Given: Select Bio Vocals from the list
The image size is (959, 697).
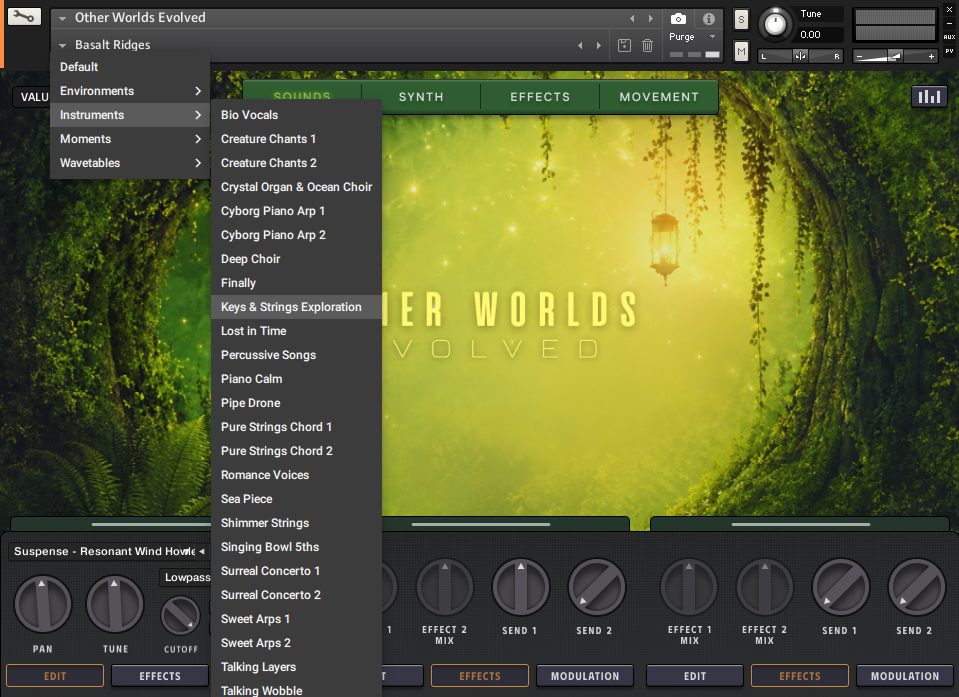Looking at the screenshot, I should click(x=296, y=115).
